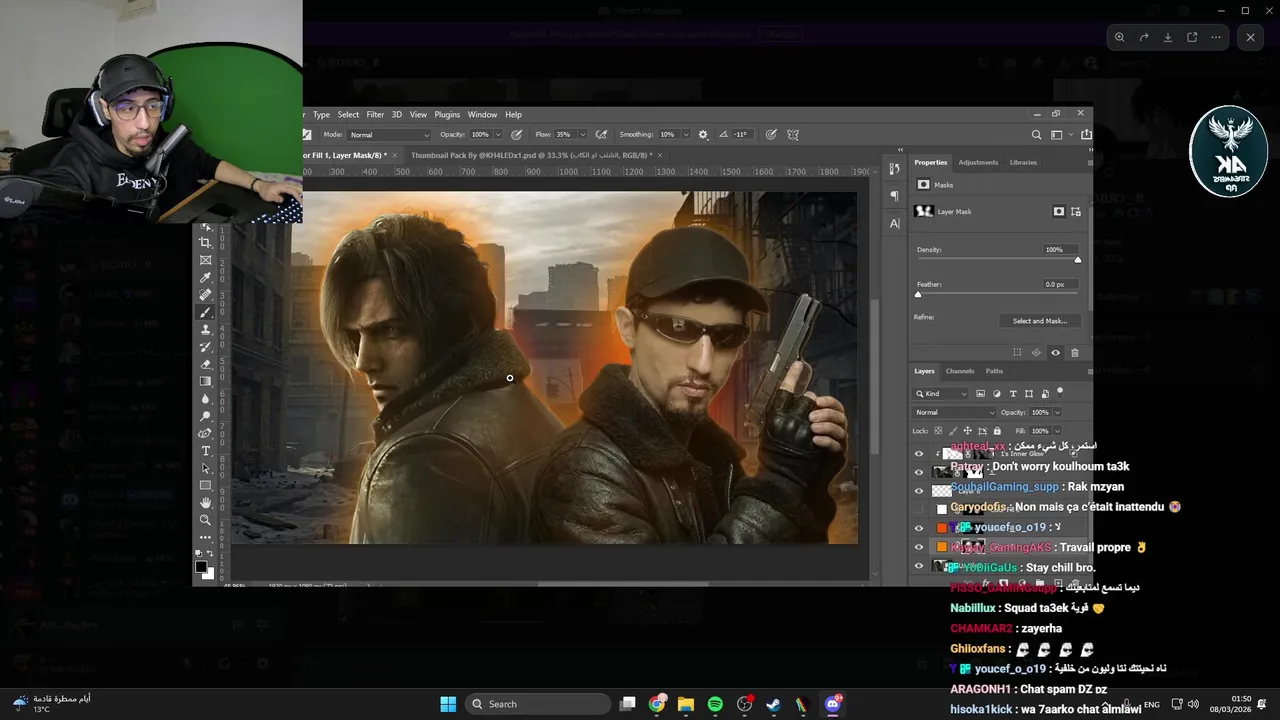Screen dimensions: 1280x720
Task: Open the layer blend mode dropdown
Action: tap(954, 412)
